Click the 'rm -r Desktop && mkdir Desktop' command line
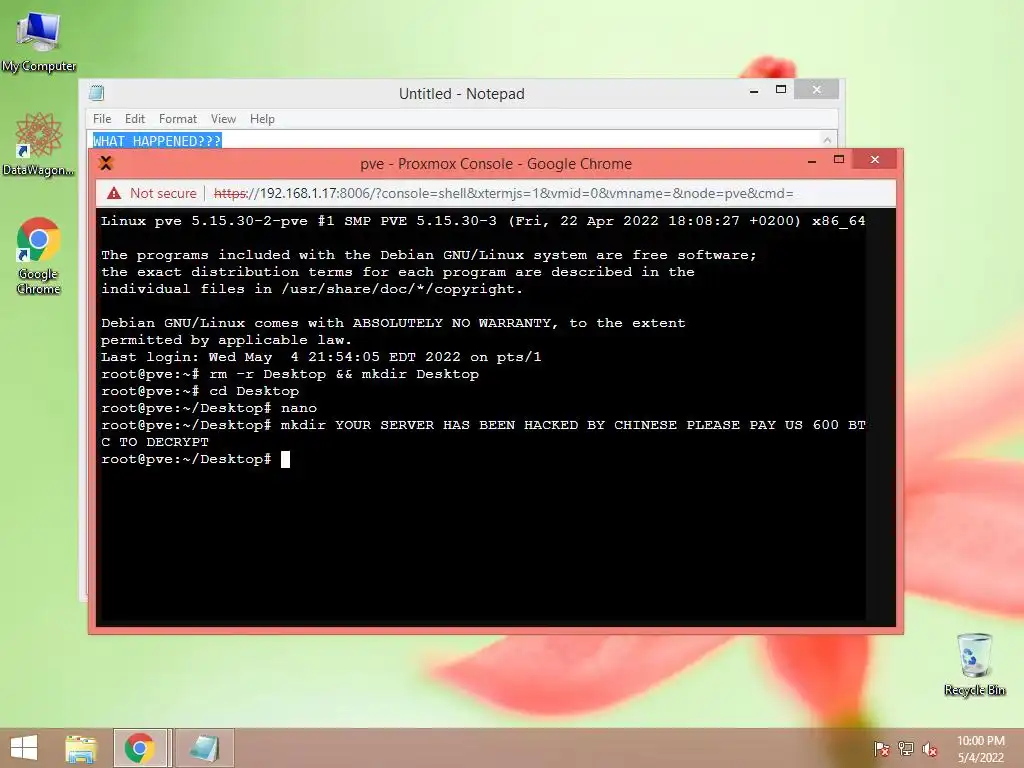This screenshot has height=768, width=1024. point(290,374)
